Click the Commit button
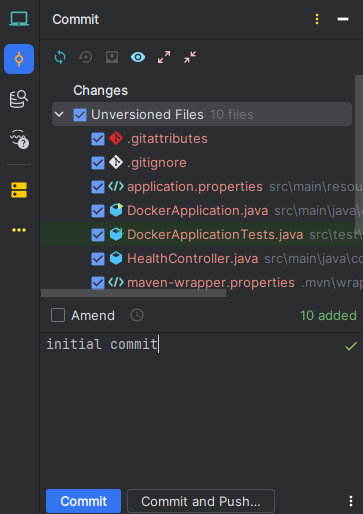363x514 pixels. click(x=83, y=501)
